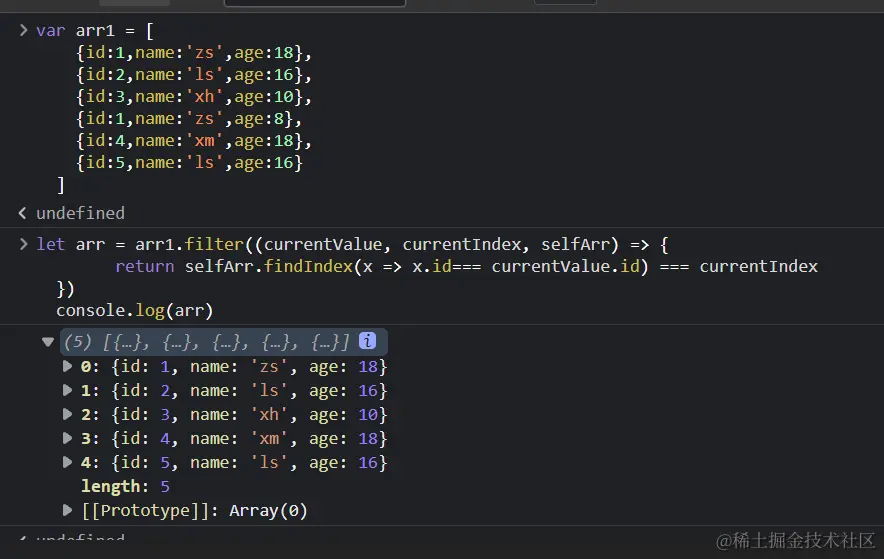Image resolution: width=884 pixels, height=559 pixels.
Task: Expand array item 0 with name 'zs'
Action: [67, 366]
